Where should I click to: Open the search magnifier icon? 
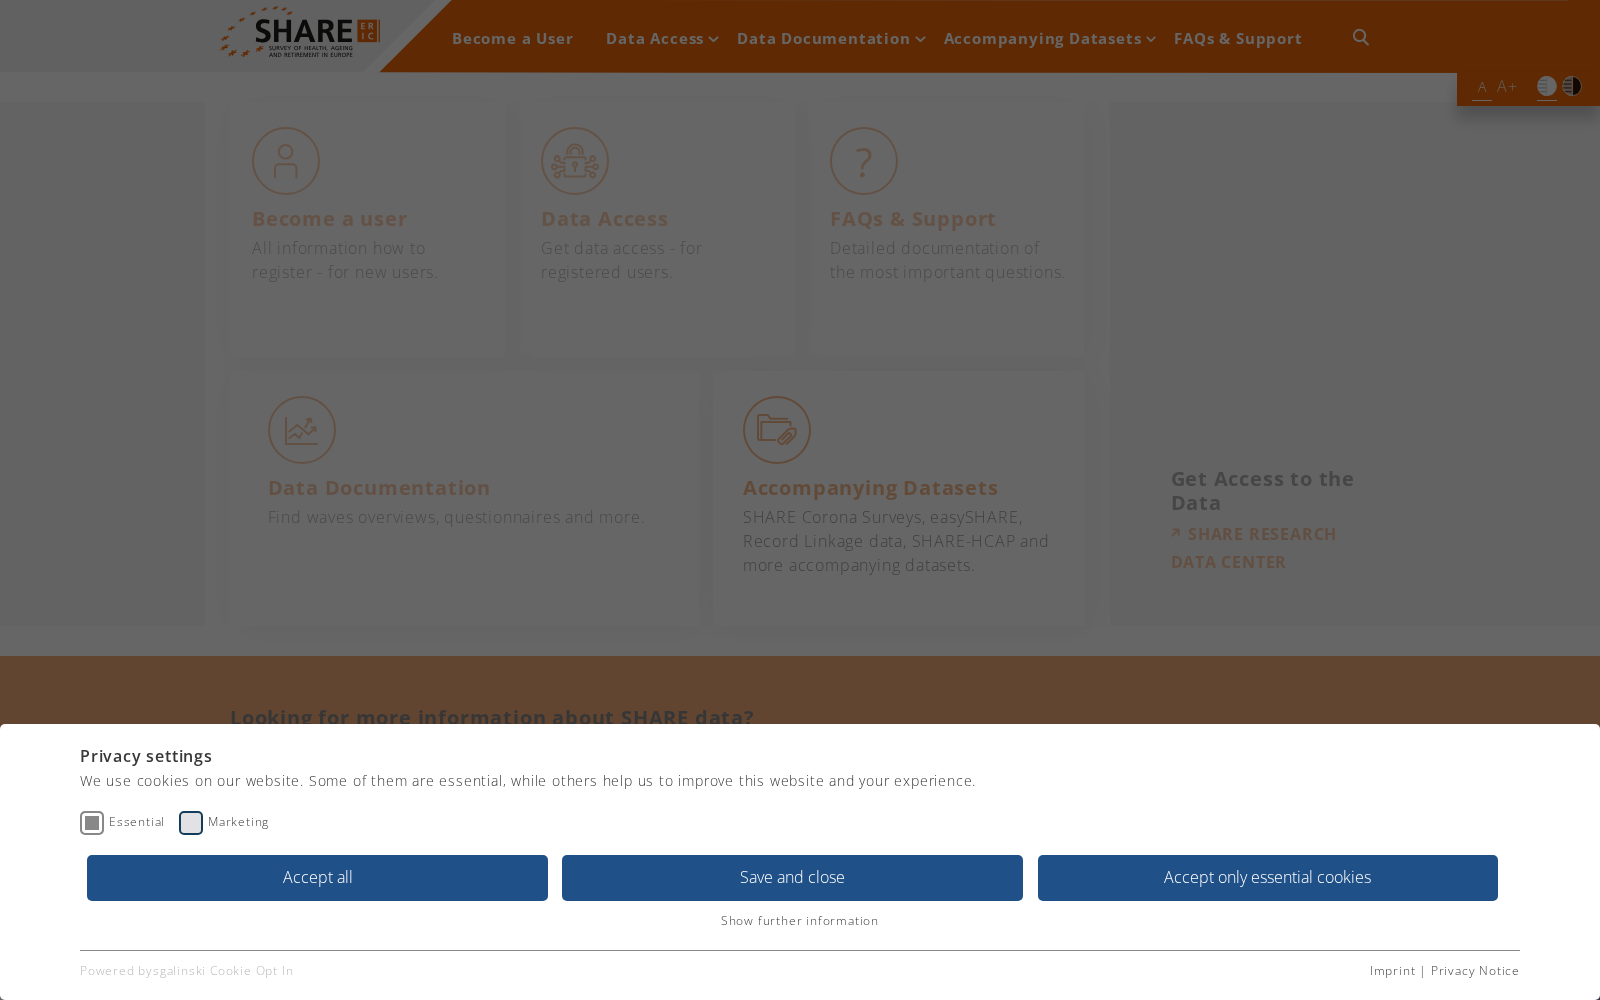(x=1361, y=37)
